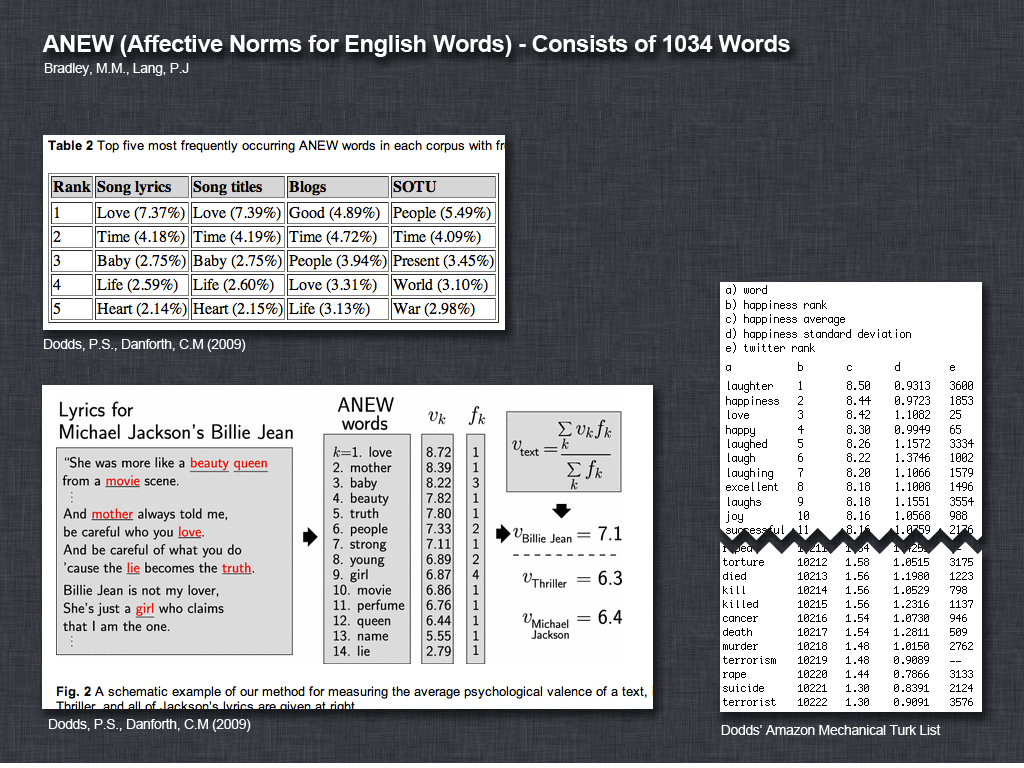Click the red underlined word 'beauty'
This screenshot has width=1024, height=768.
[209, 463]
